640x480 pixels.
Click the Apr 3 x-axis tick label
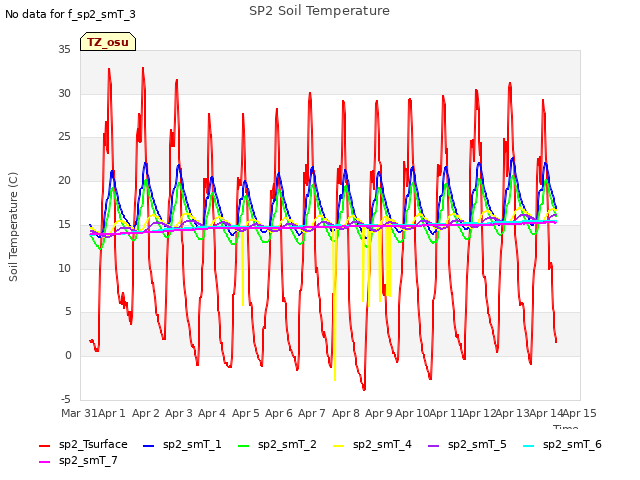179,413
